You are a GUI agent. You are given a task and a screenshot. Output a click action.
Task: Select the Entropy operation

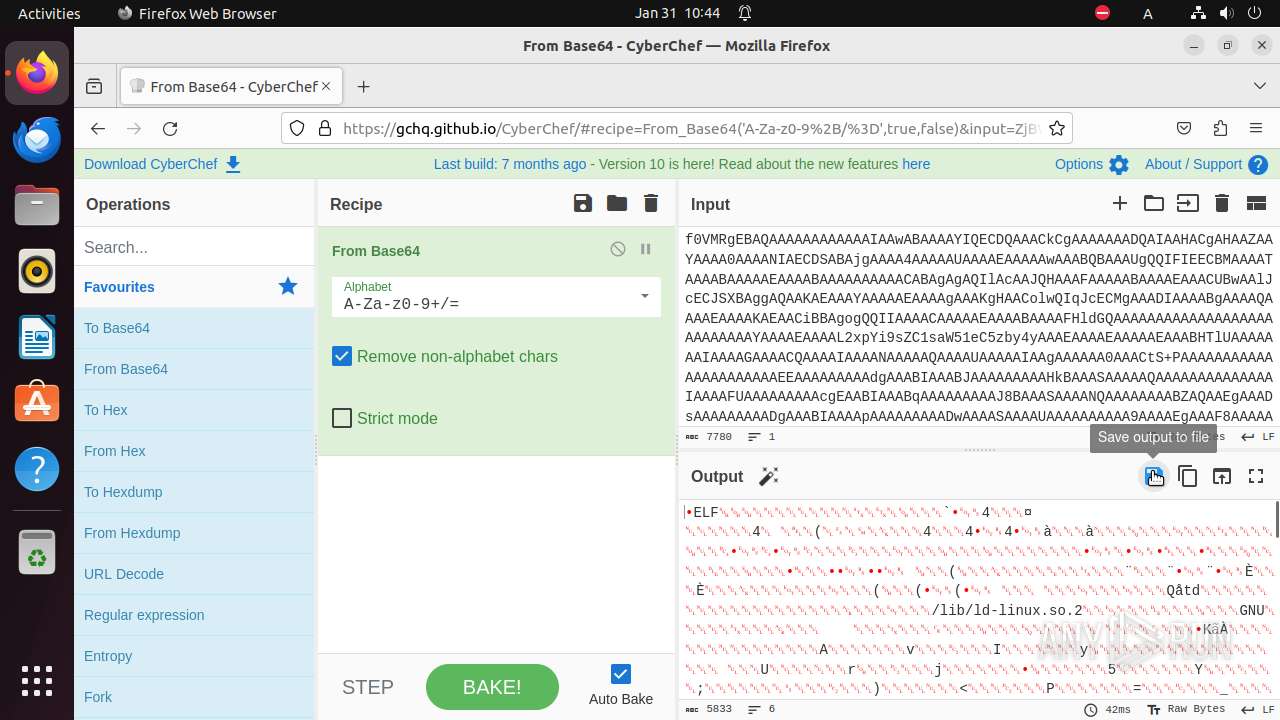[194, 656]
